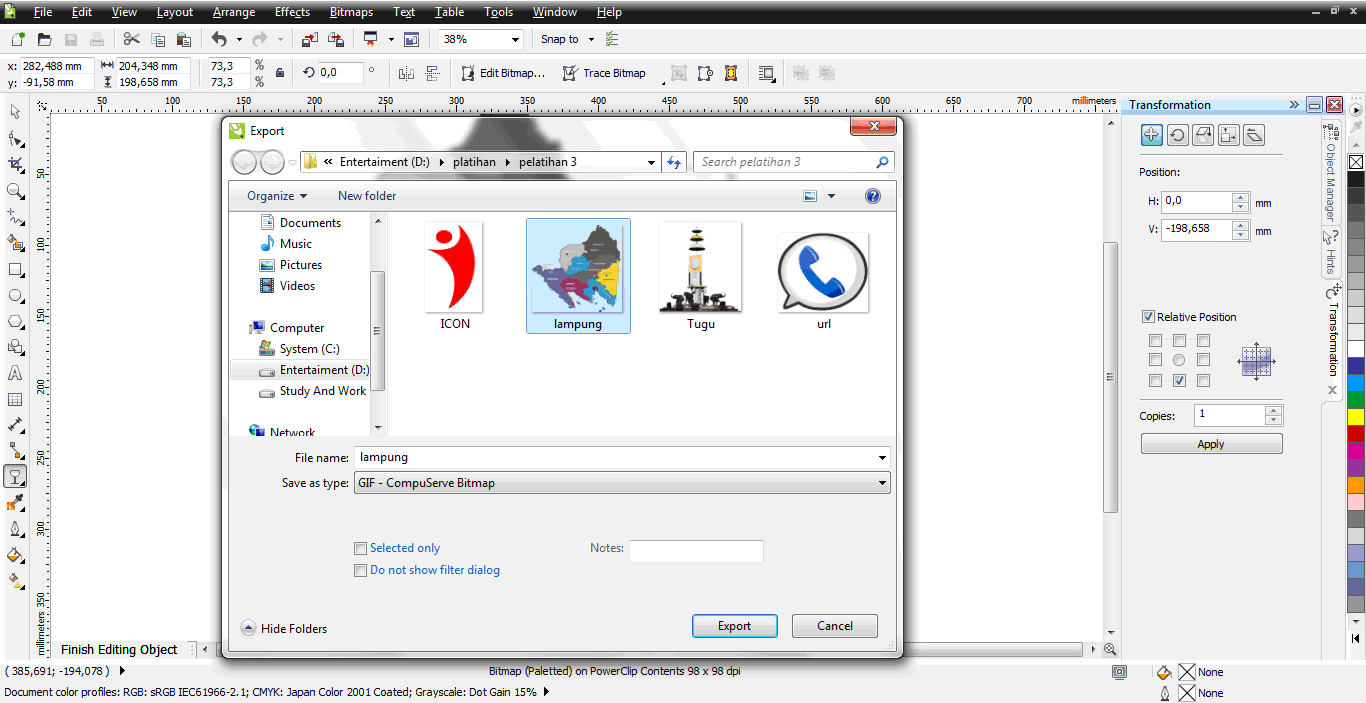Select the Fill bucket tool

coord(15,555)
